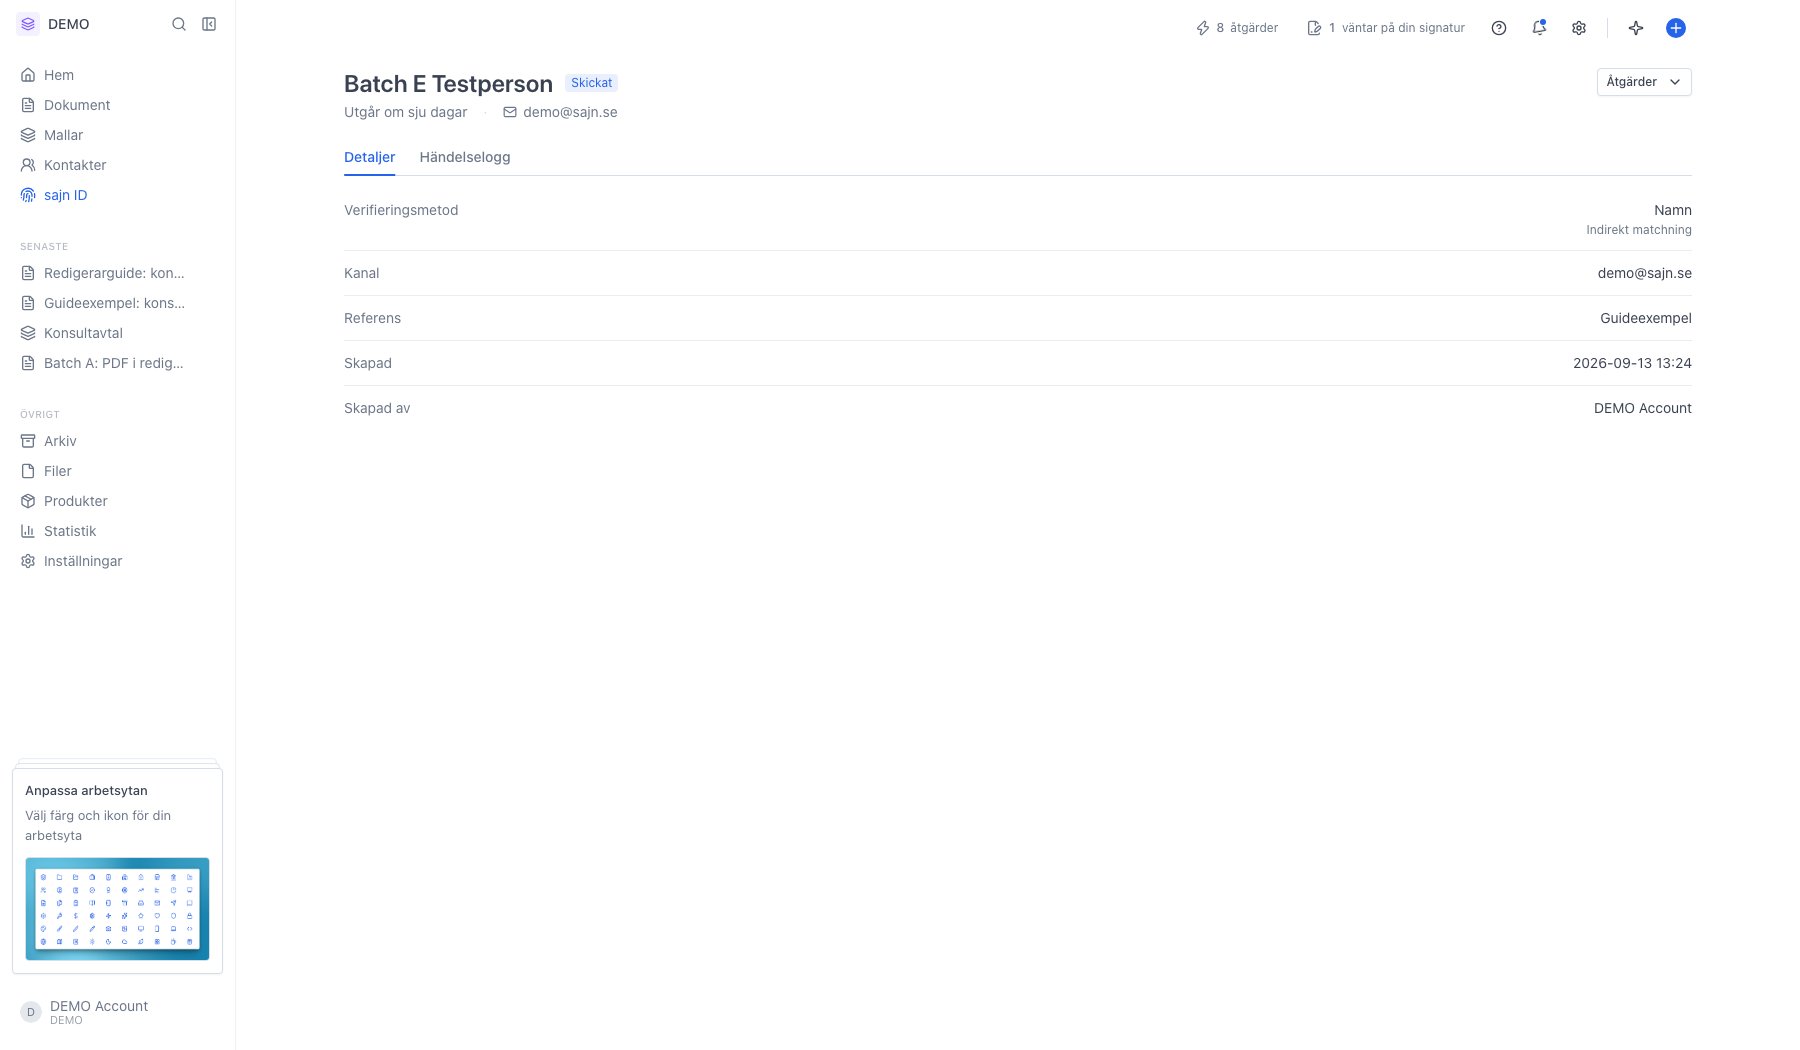This screenshot has height=1050, width=1800.
Task: Open Kontakter in the sidebar
Action: point(117,165)
